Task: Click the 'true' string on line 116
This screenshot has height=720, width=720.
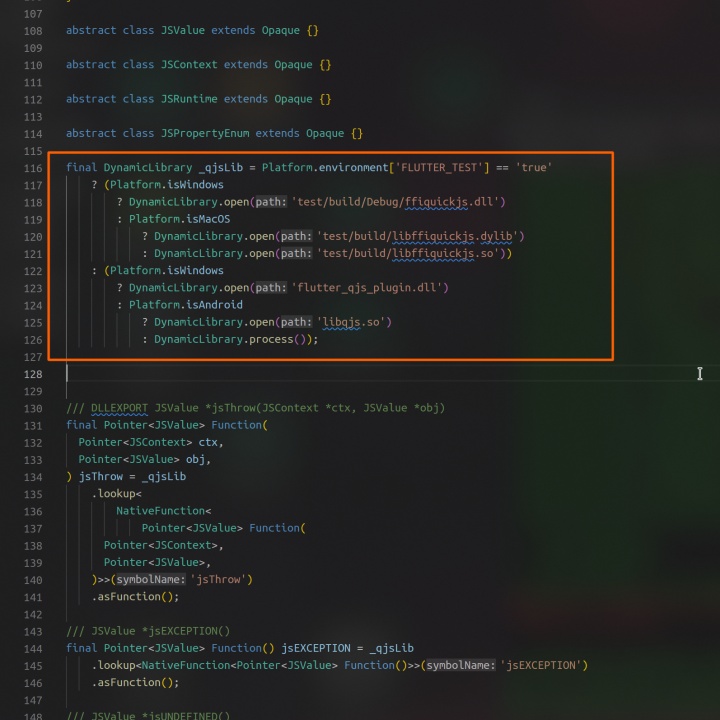Action: [534, 168]
